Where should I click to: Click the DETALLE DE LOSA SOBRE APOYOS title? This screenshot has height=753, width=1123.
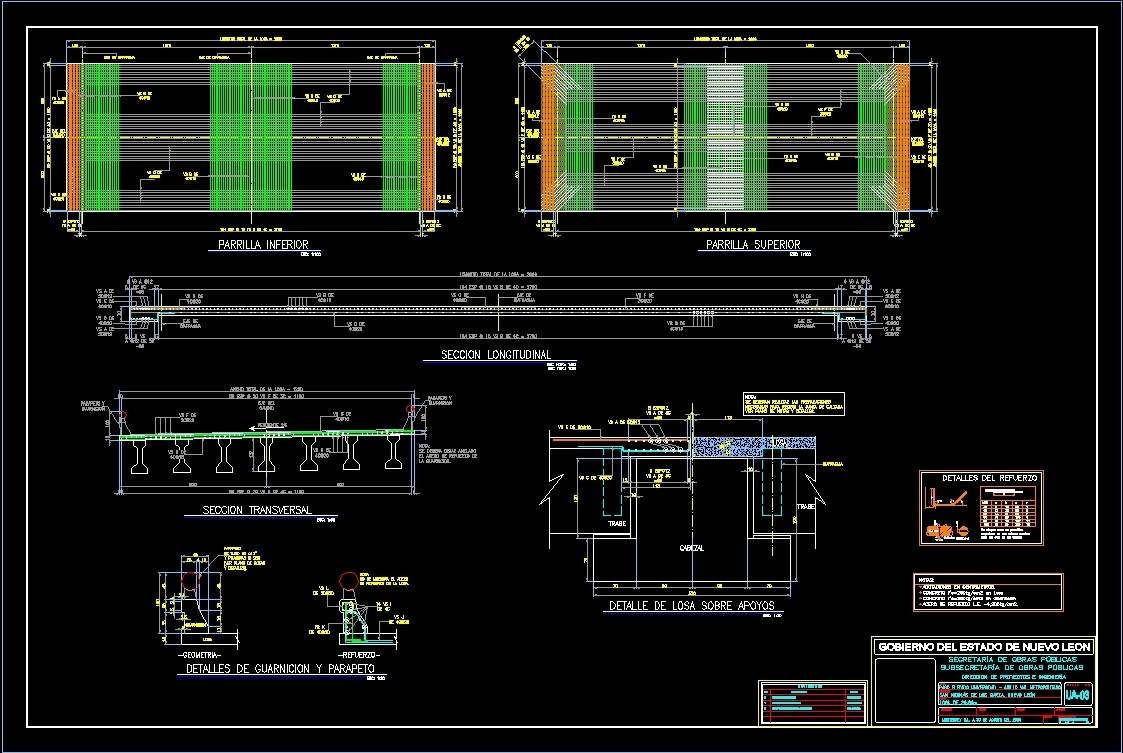(693, 604)
